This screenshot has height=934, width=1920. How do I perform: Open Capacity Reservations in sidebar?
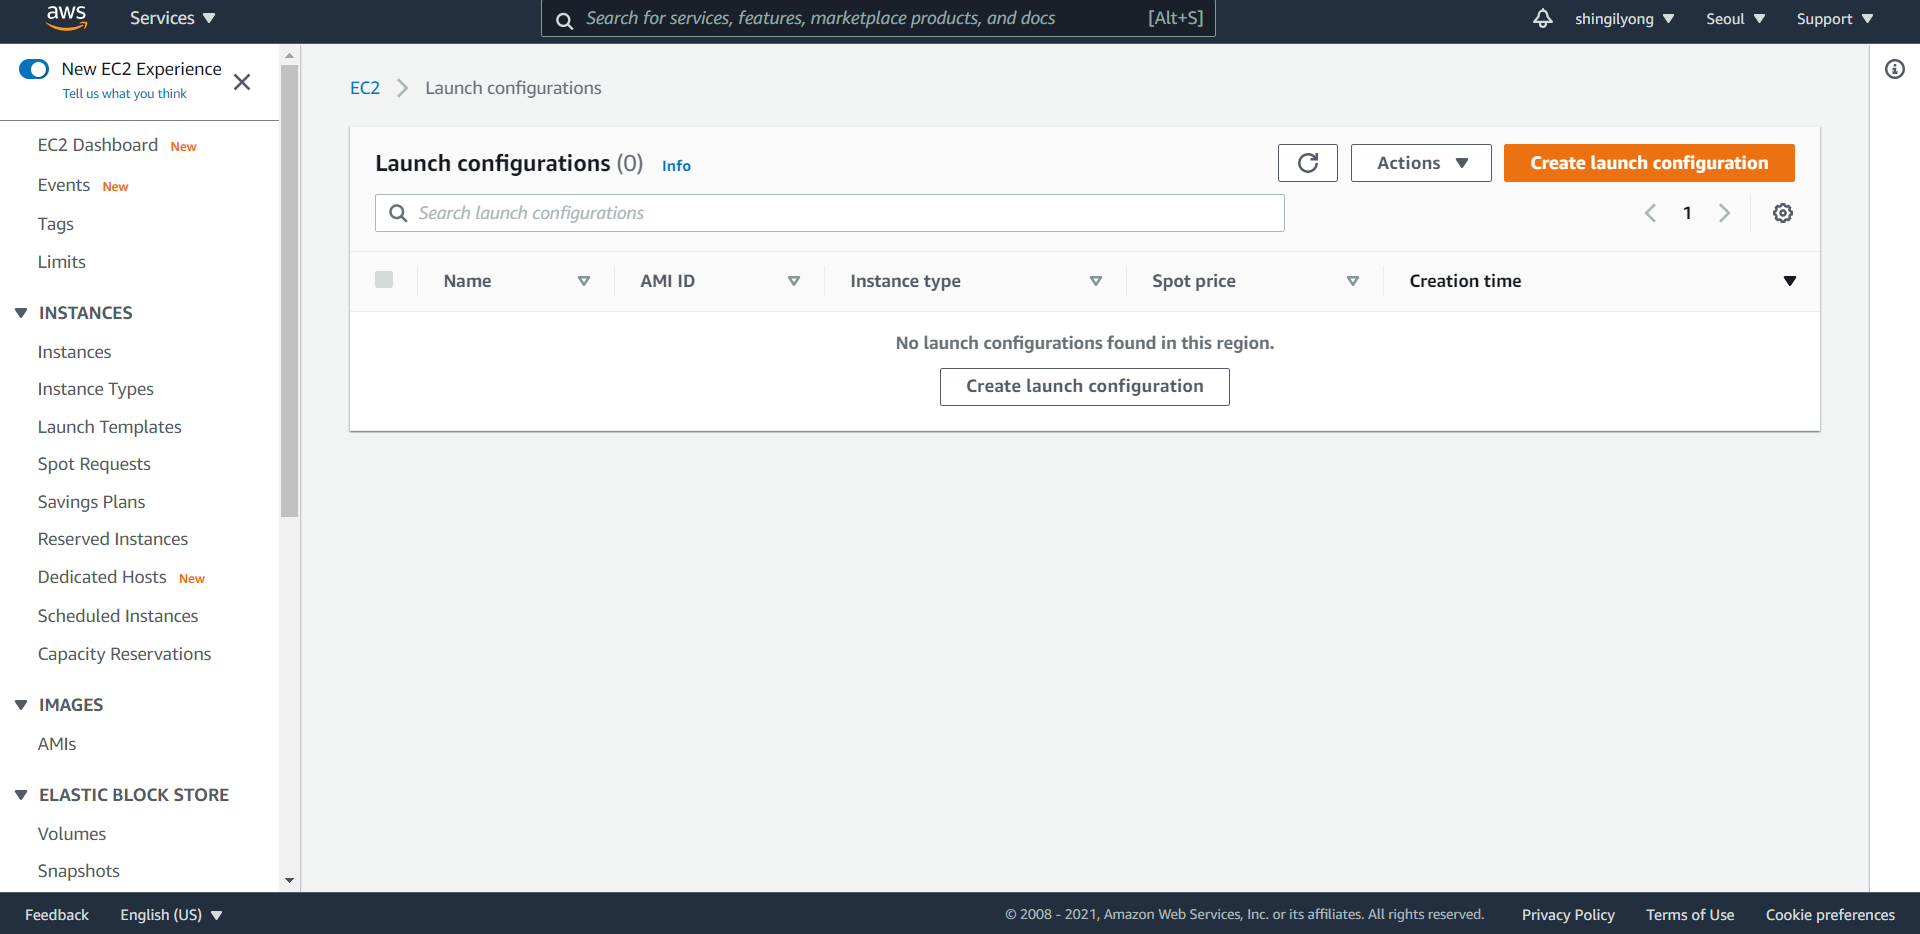pyautogui.click(x=125, y=654)
